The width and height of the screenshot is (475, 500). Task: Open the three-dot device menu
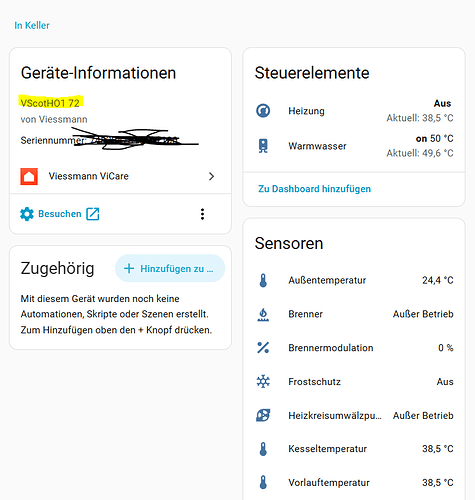(202, 214)
